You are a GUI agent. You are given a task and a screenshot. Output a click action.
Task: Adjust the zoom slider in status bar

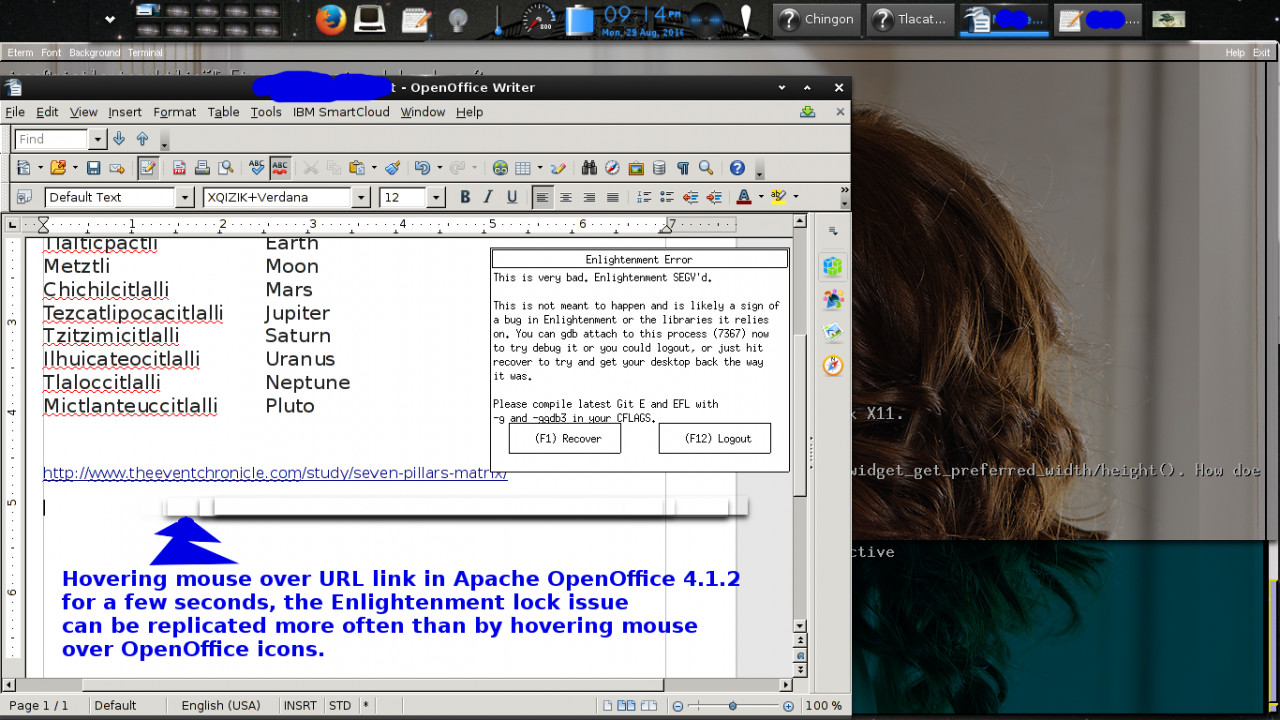click(733, 706)
